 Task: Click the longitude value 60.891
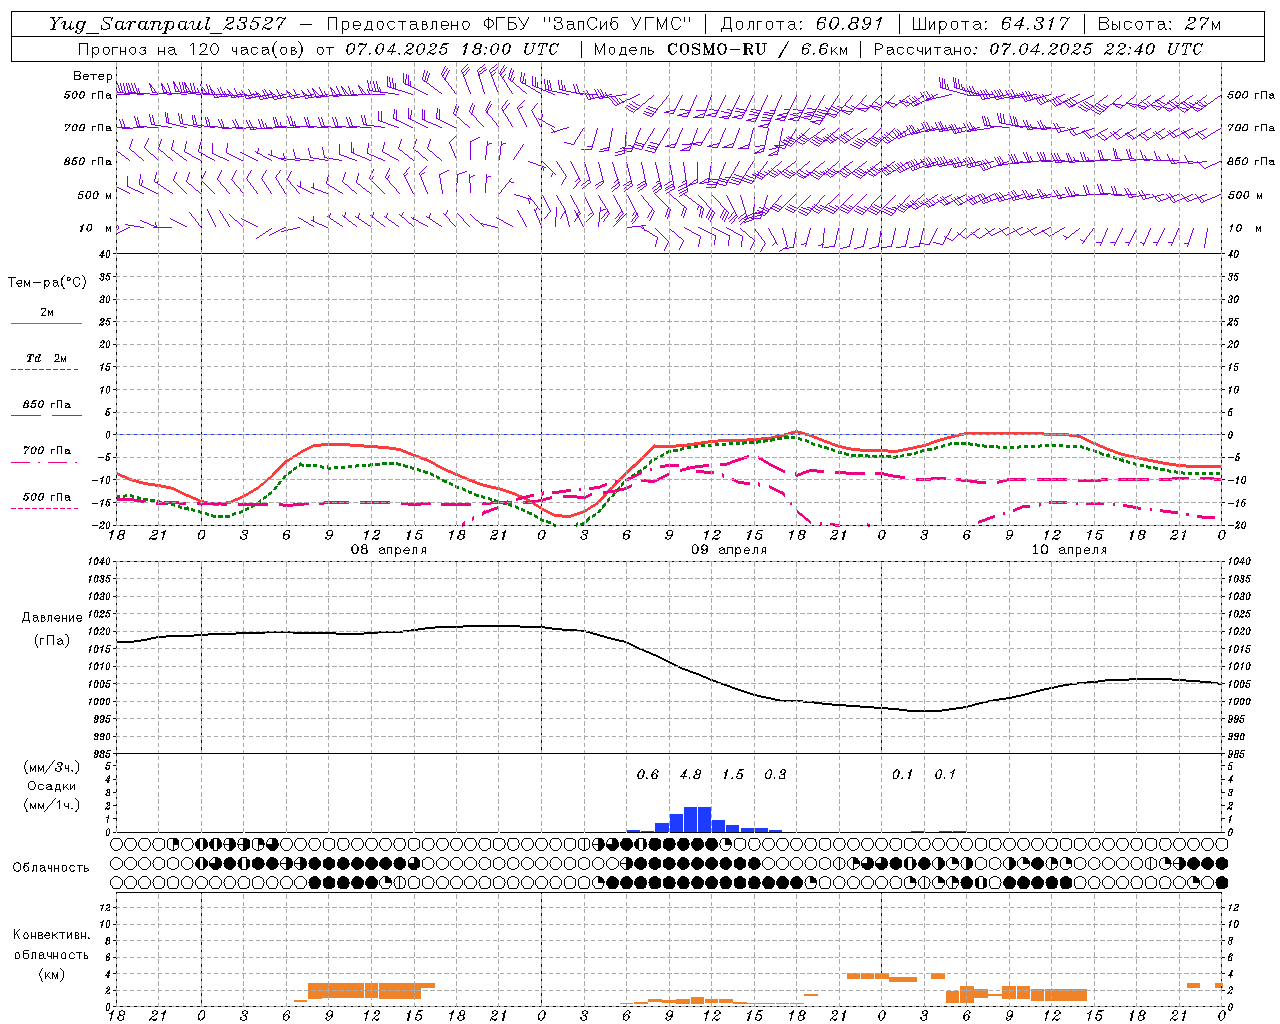(x=850, y=24)
